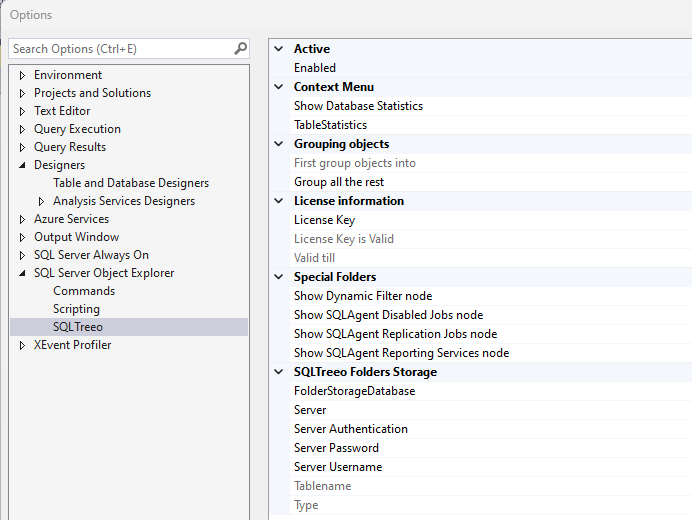Image resolution: width=692 pixels, height=520 pixels.
Task: Expand the Azure Services node
Action: pyautogui.click(x=23, y=219)
